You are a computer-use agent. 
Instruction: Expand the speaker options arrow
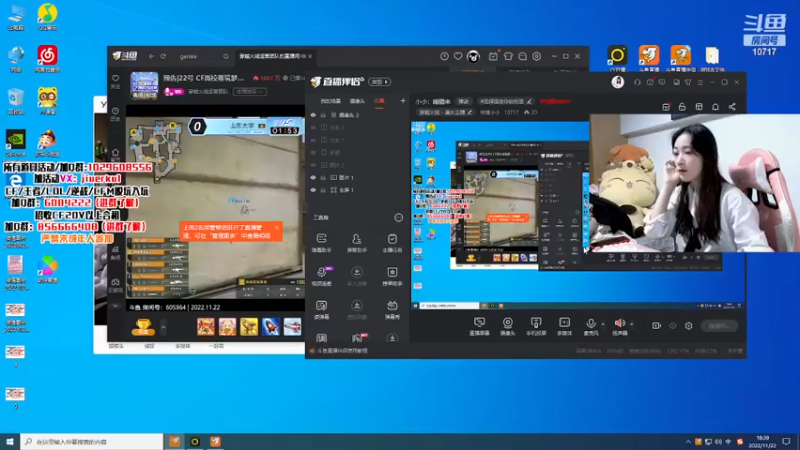pos(632,324)
